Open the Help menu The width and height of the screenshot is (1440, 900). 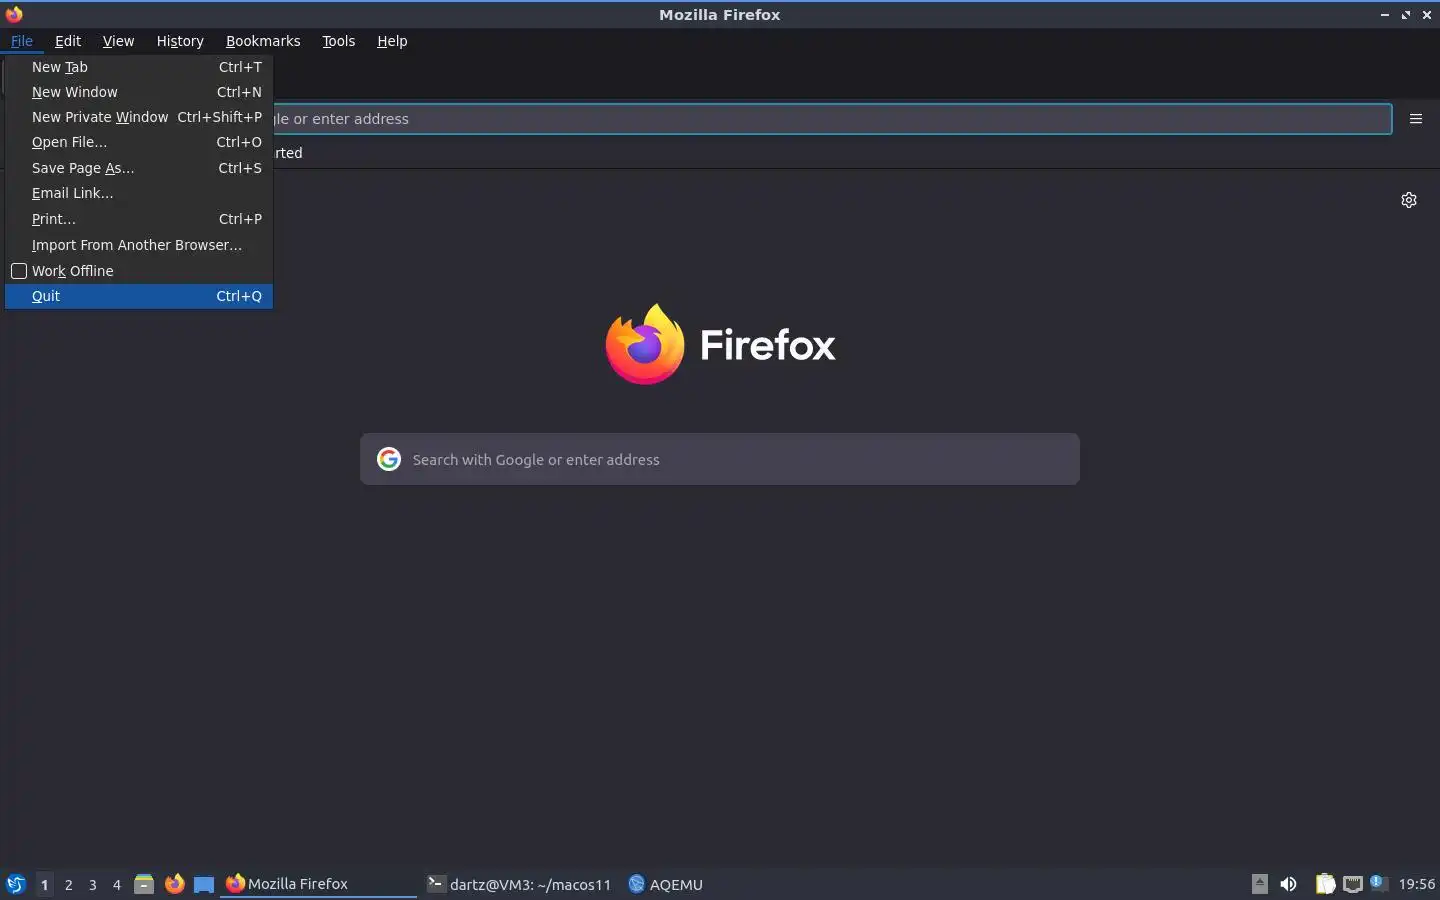pyautogui.click(x=392, y=41)
